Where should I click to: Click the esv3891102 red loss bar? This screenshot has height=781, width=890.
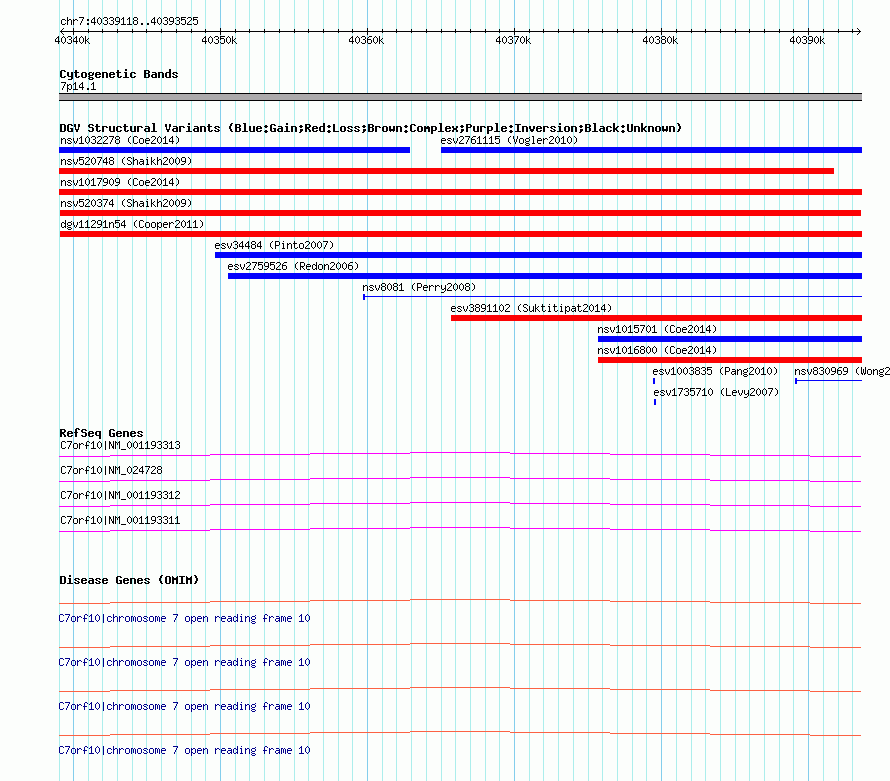[x=656, y=318]
